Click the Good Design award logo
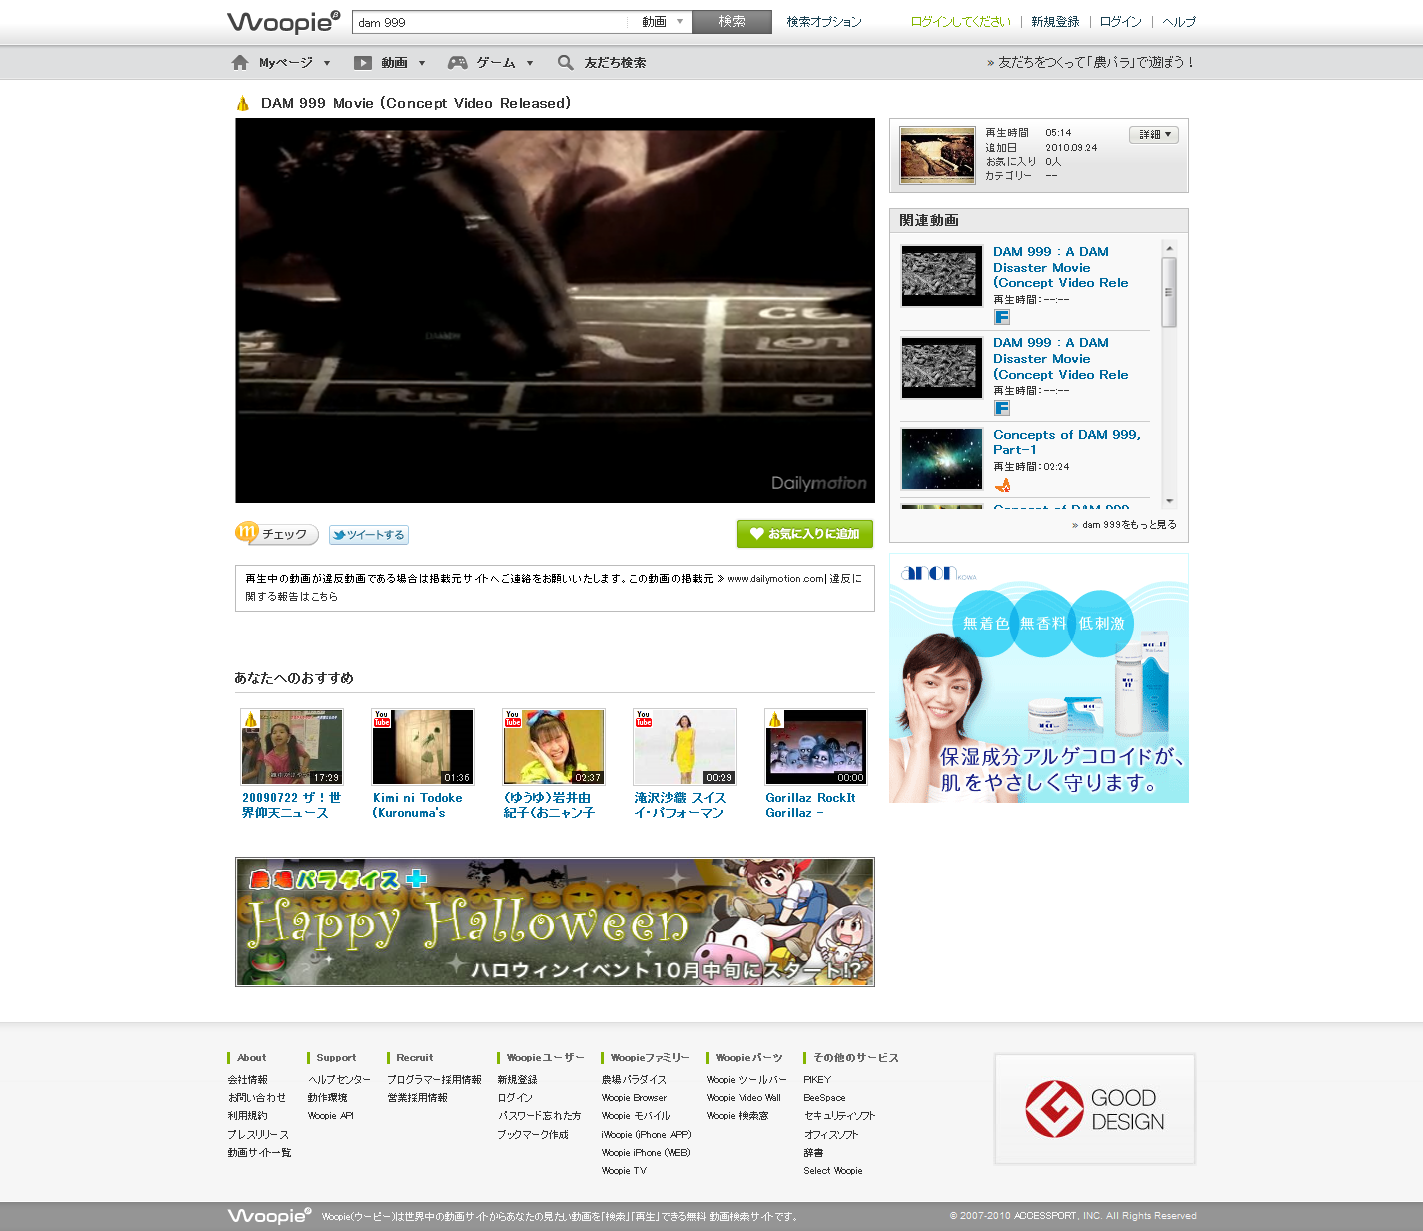 [1094, 1109]
